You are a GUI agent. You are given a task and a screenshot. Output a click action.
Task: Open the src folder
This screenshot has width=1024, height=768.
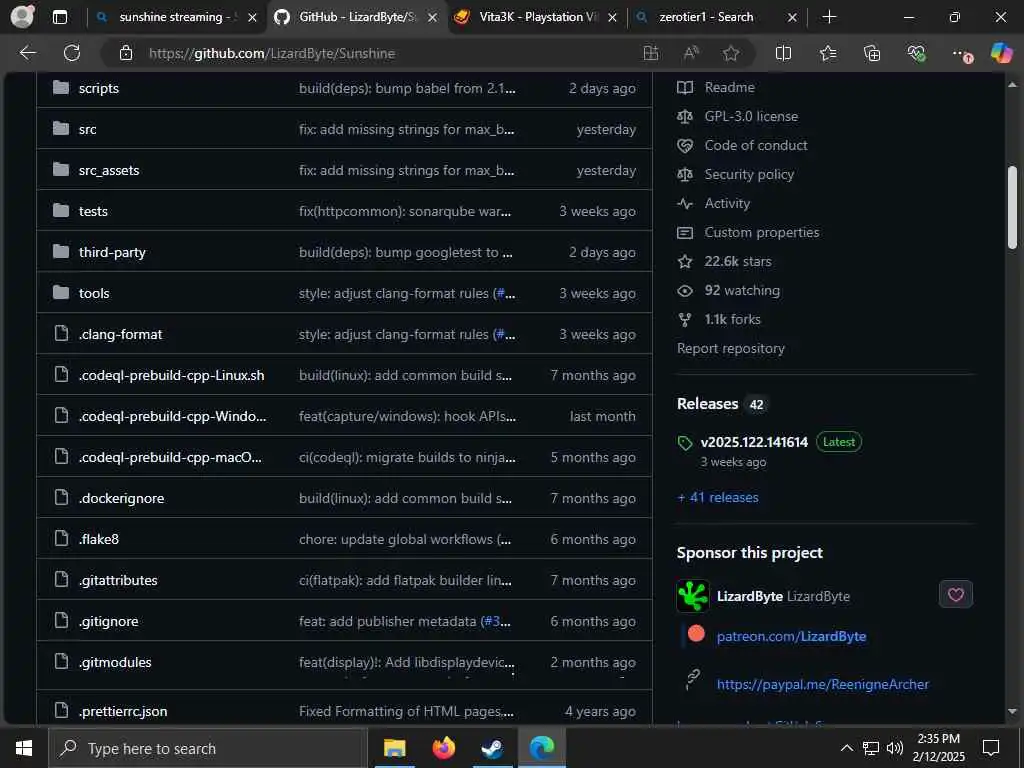pyautogui.click(x=88, y=129)
